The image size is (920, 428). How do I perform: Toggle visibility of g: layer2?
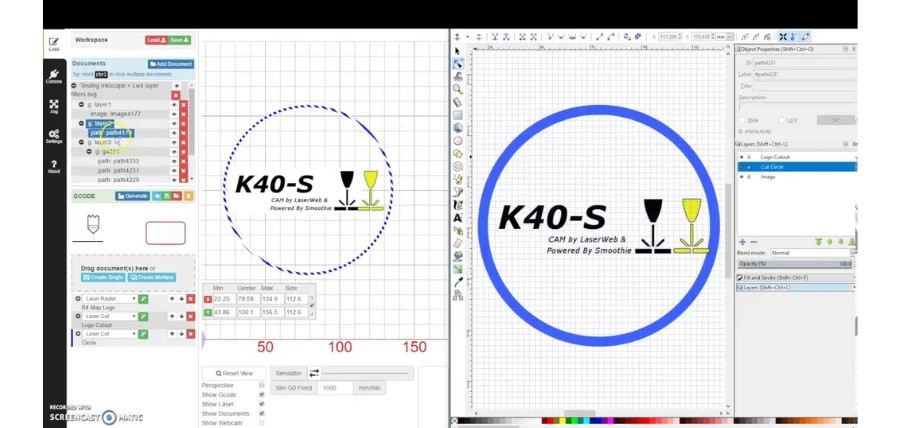pyautogui.click(x=174, y=123)
